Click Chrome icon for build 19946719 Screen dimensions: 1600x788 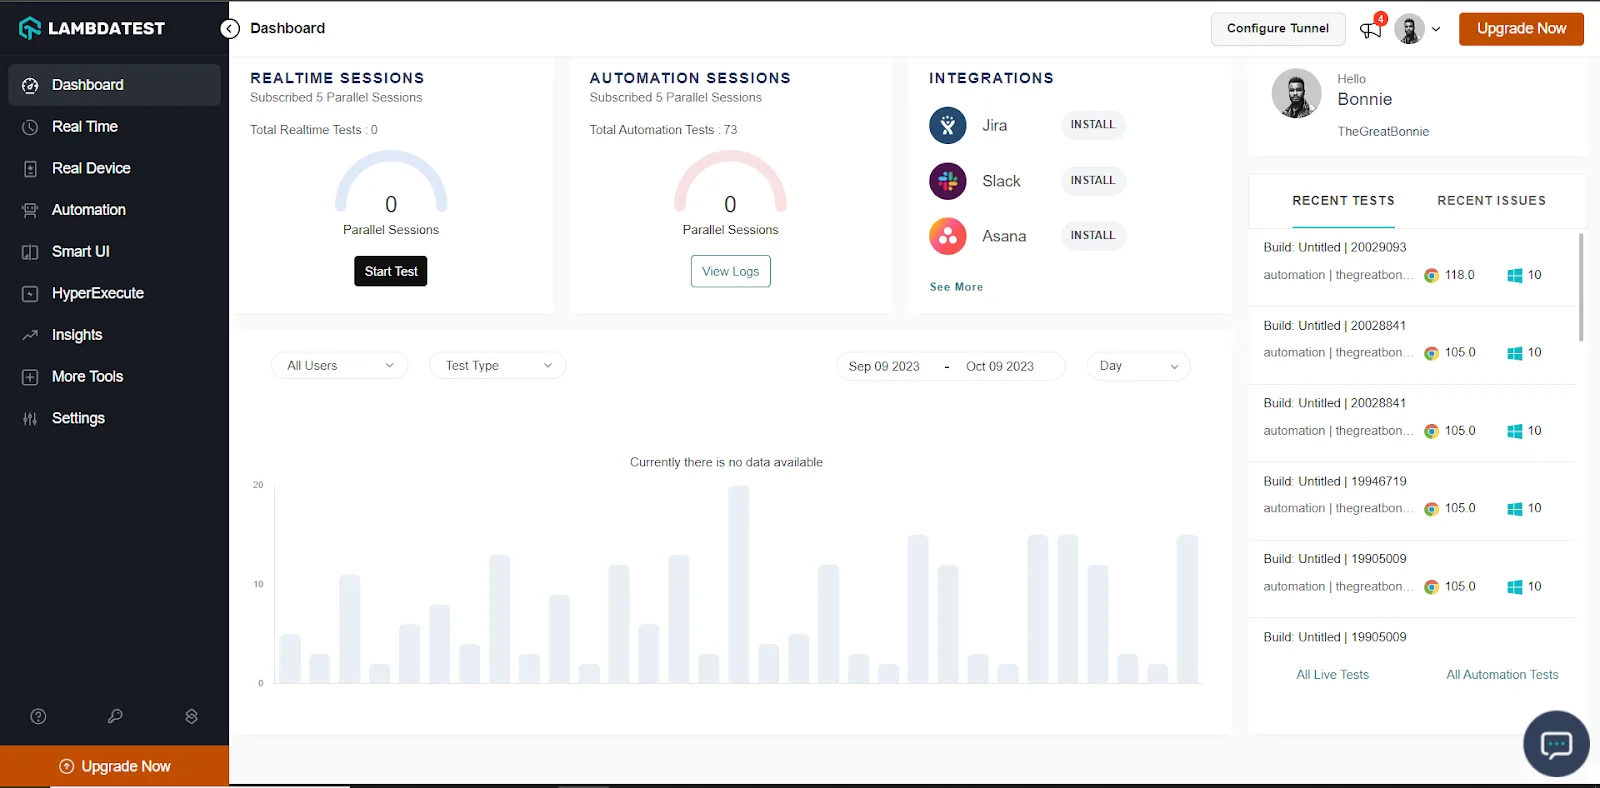(x=1431, y=509)
